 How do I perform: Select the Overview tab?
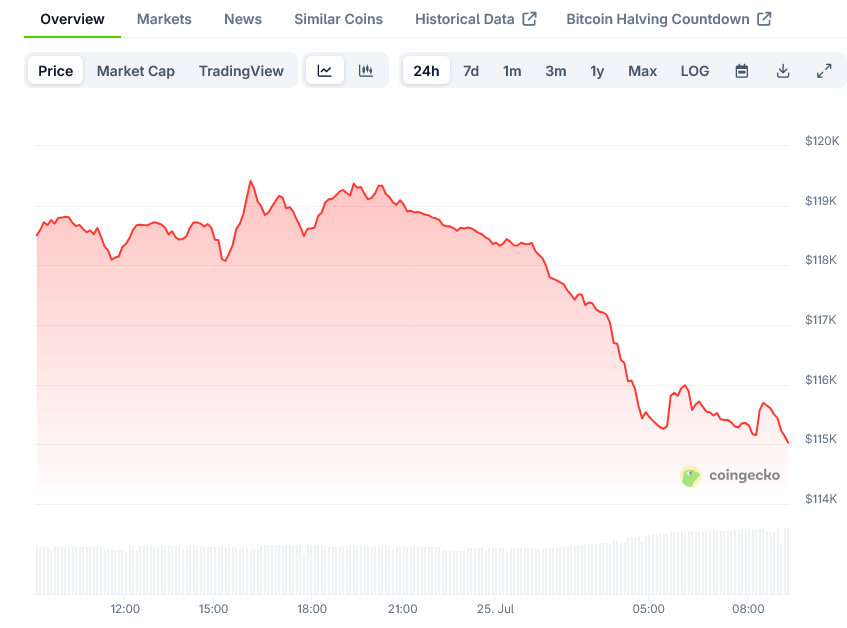(72, 19)
